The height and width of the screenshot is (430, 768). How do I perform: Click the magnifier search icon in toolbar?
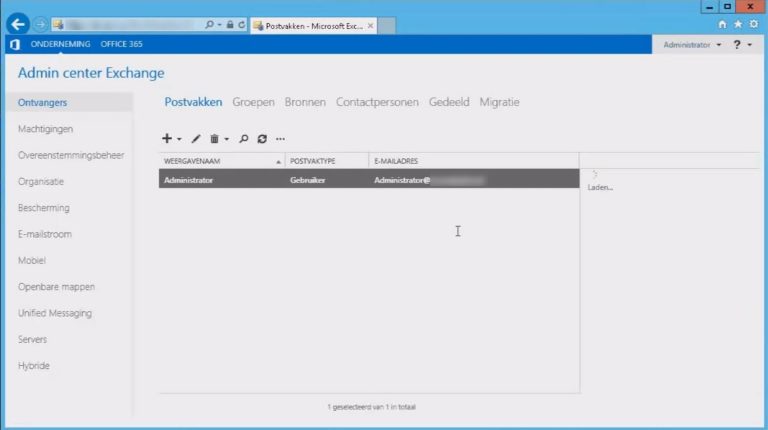243,139
